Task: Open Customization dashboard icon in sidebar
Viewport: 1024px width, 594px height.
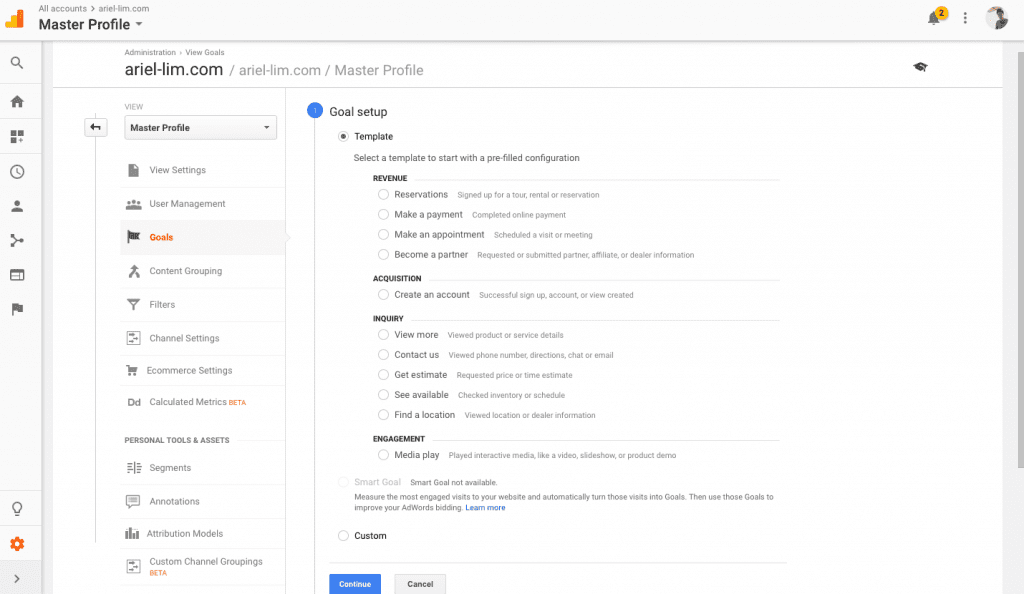Action: point(17,136)
